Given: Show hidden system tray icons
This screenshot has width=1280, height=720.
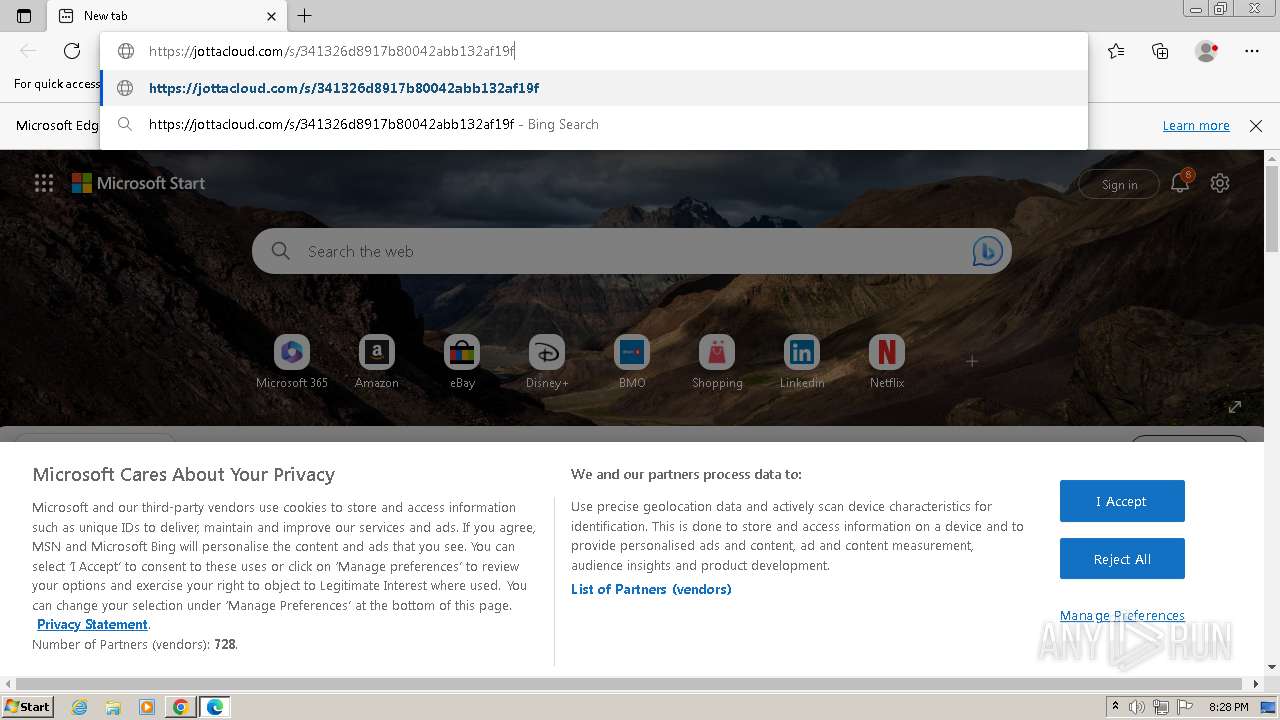Looking at the screenshot, I should tap(1116, 707).
